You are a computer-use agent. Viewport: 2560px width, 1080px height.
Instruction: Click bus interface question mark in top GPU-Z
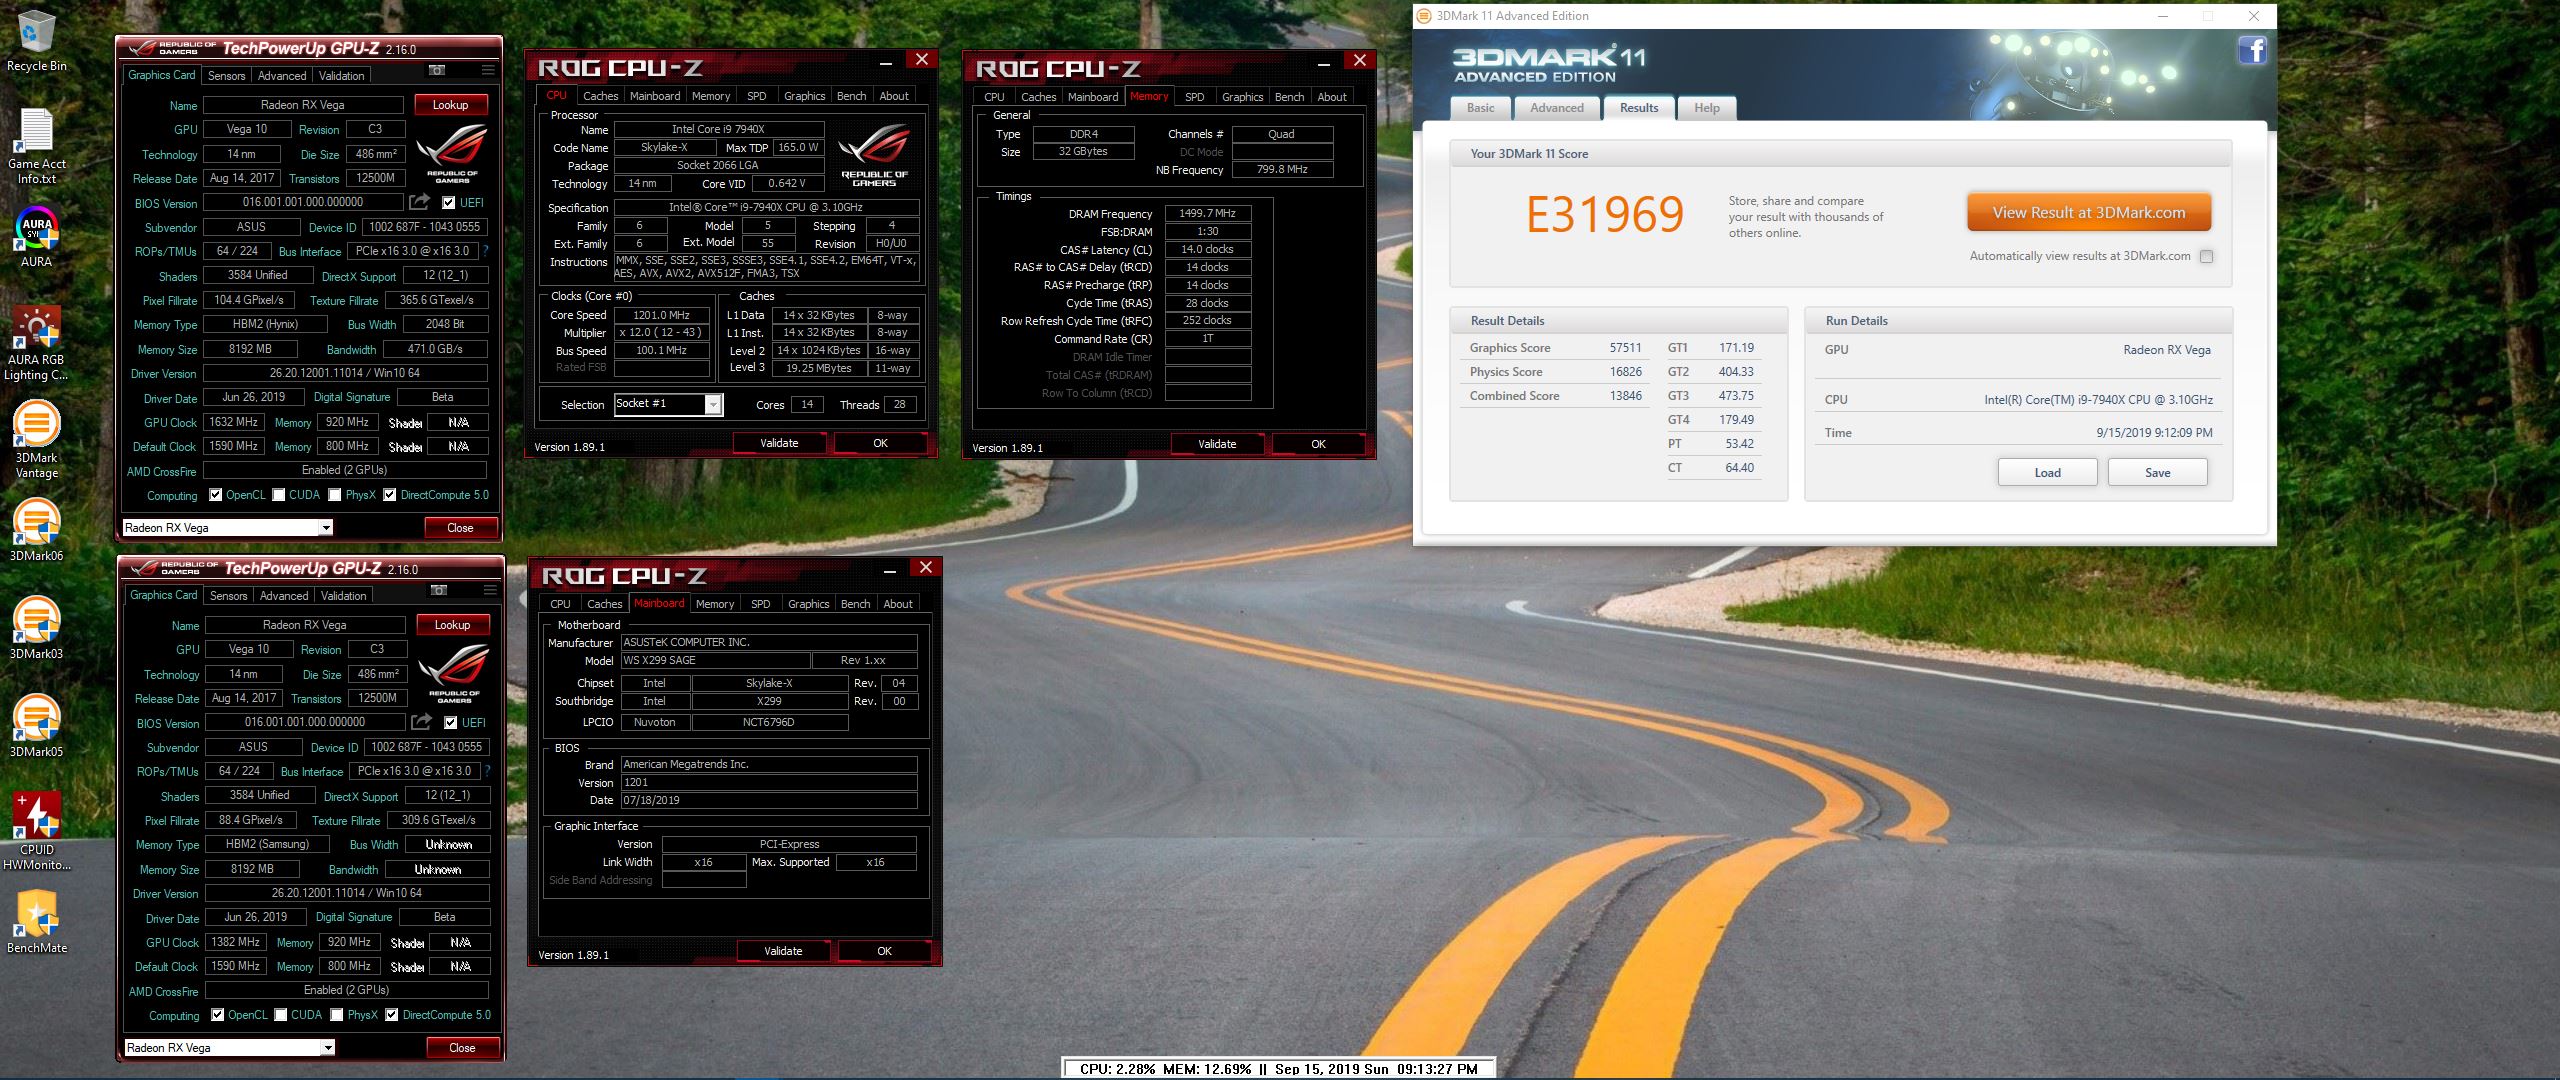[x=486, y=251]
